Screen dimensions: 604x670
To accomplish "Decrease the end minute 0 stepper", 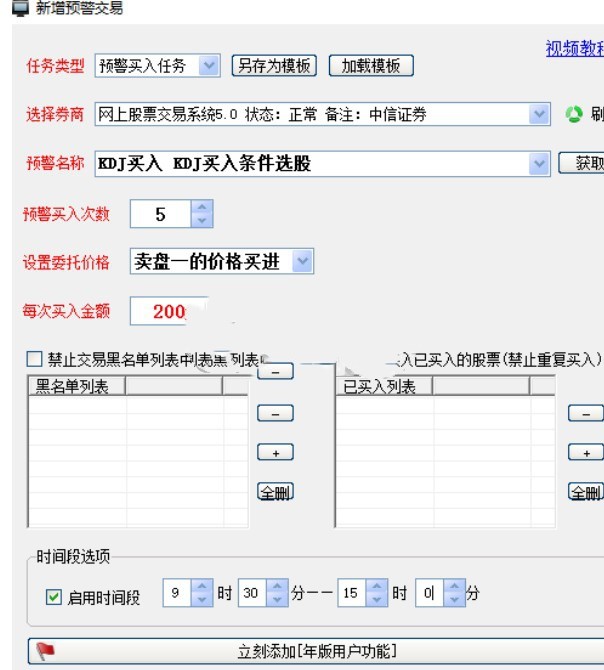I will [454, 599].
